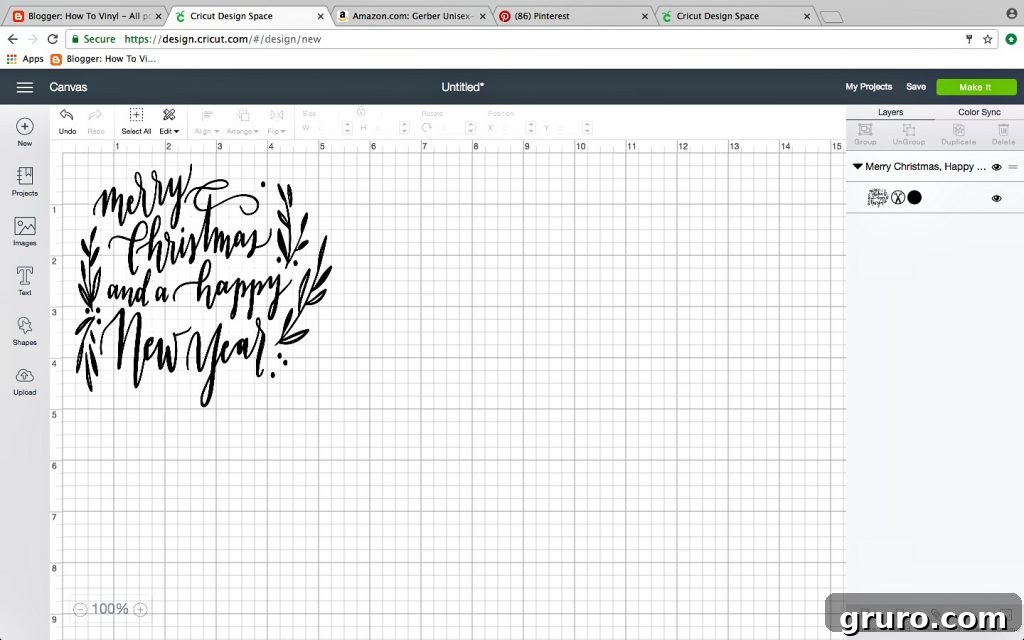Click the Redo arrow in toolbar

[x=95, y=116]
